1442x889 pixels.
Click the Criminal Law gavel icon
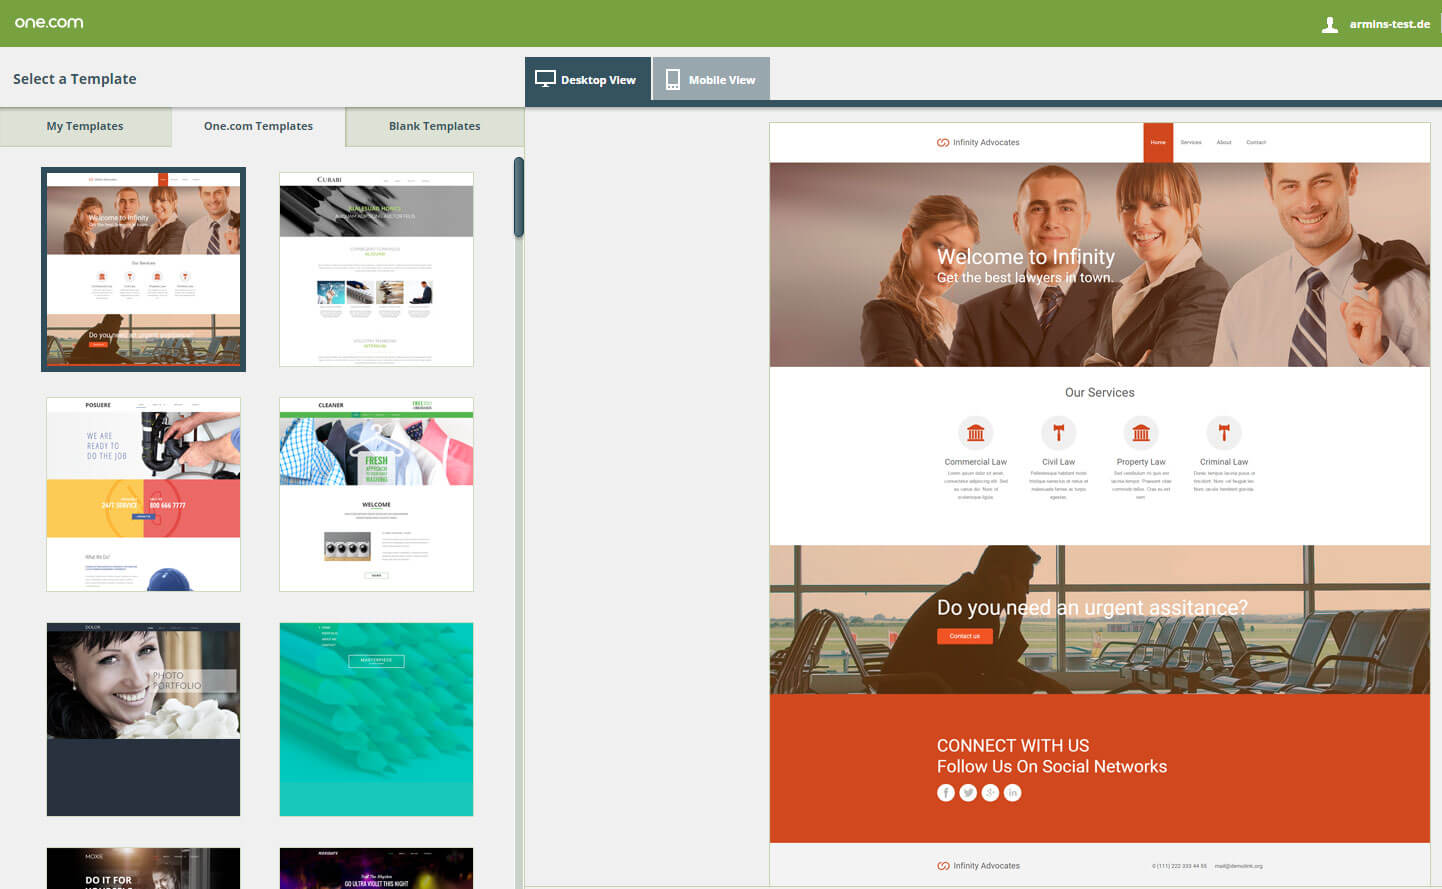click(x=1223, y=433)
